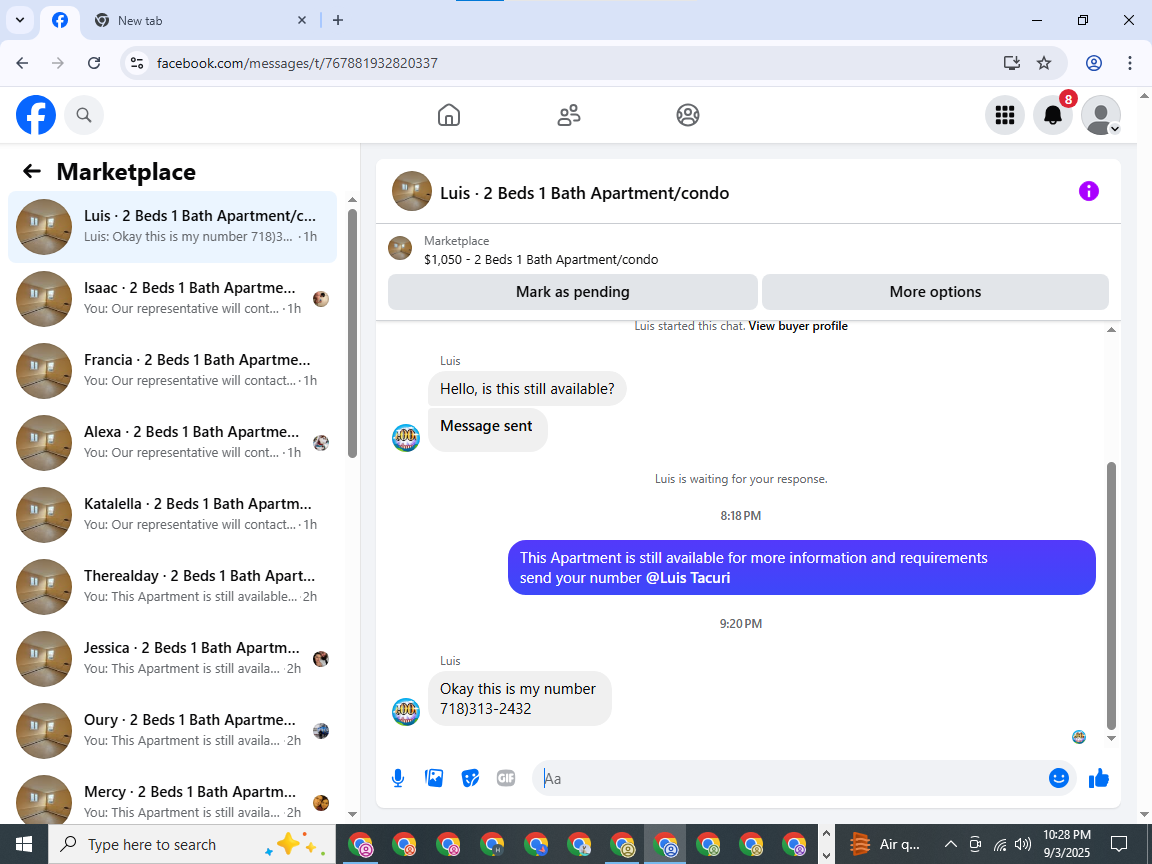Click the 'Okay this is my number' message
This screenshot has width=1152, height=864.
point(519,699)
